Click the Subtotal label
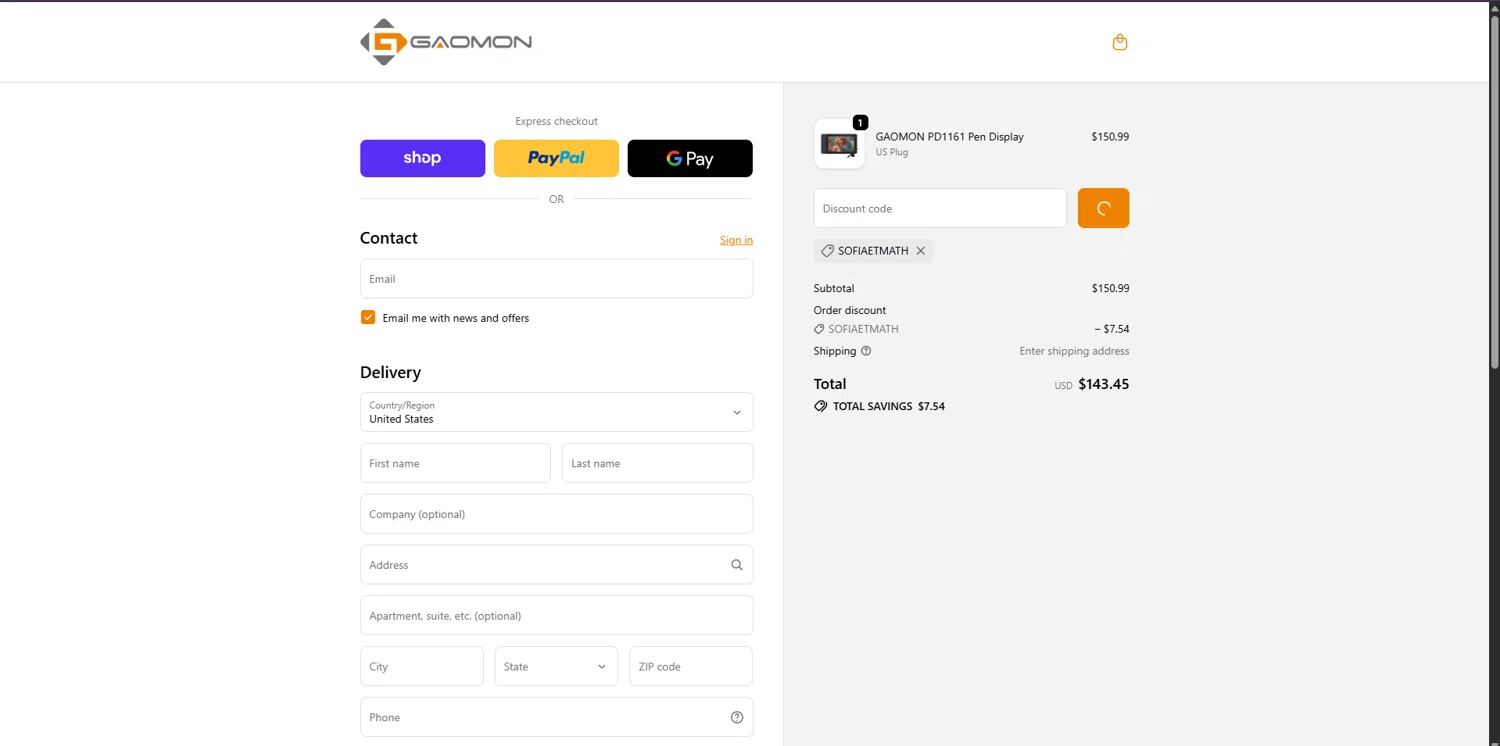 pyautogui.click(x=834, y=288)
